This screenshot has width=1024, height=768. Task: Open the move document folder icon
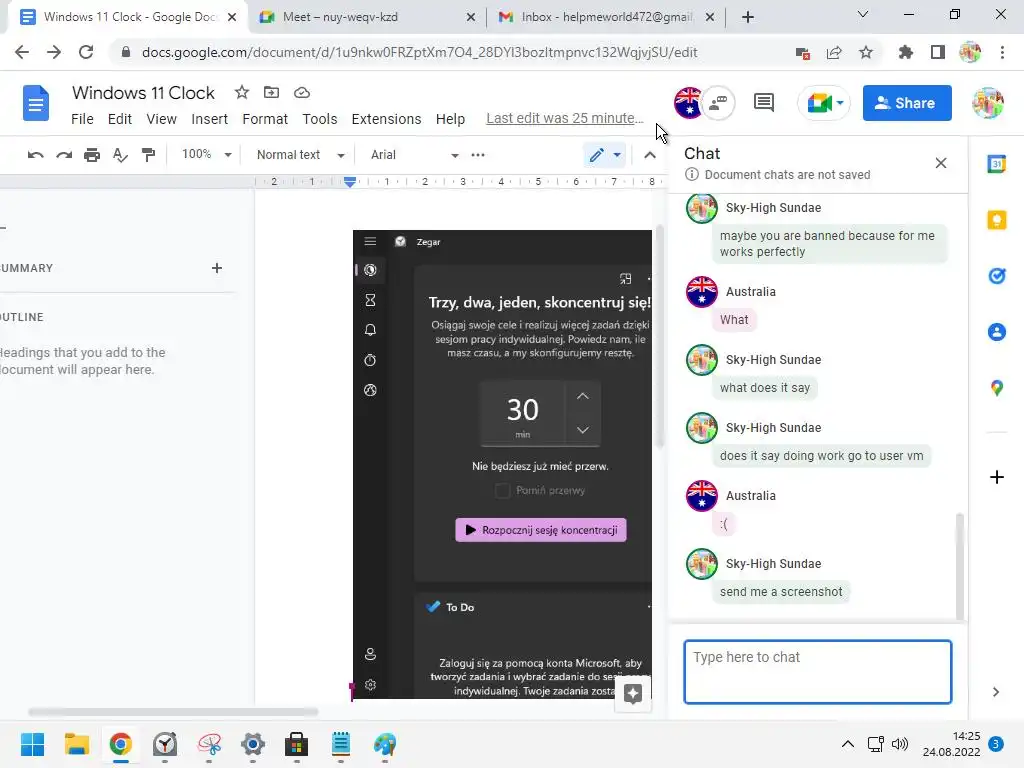271,93
